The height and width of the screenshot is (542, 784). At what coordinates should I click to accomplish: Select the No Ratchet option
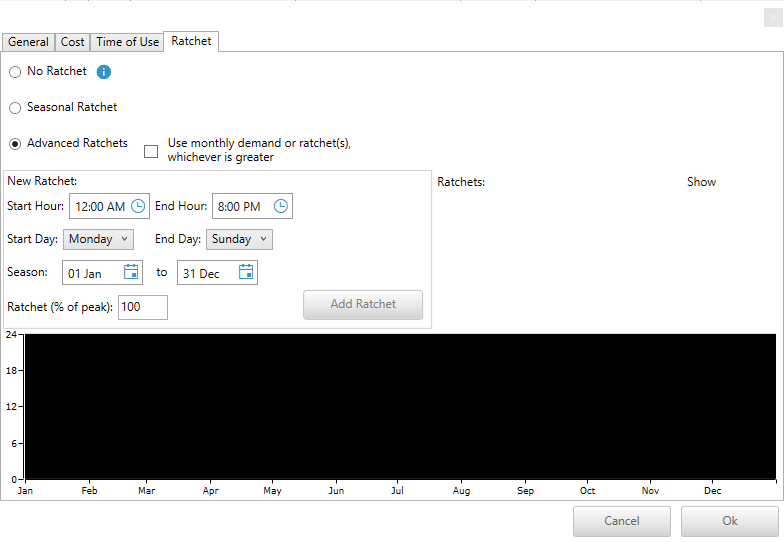coord(15,72)
